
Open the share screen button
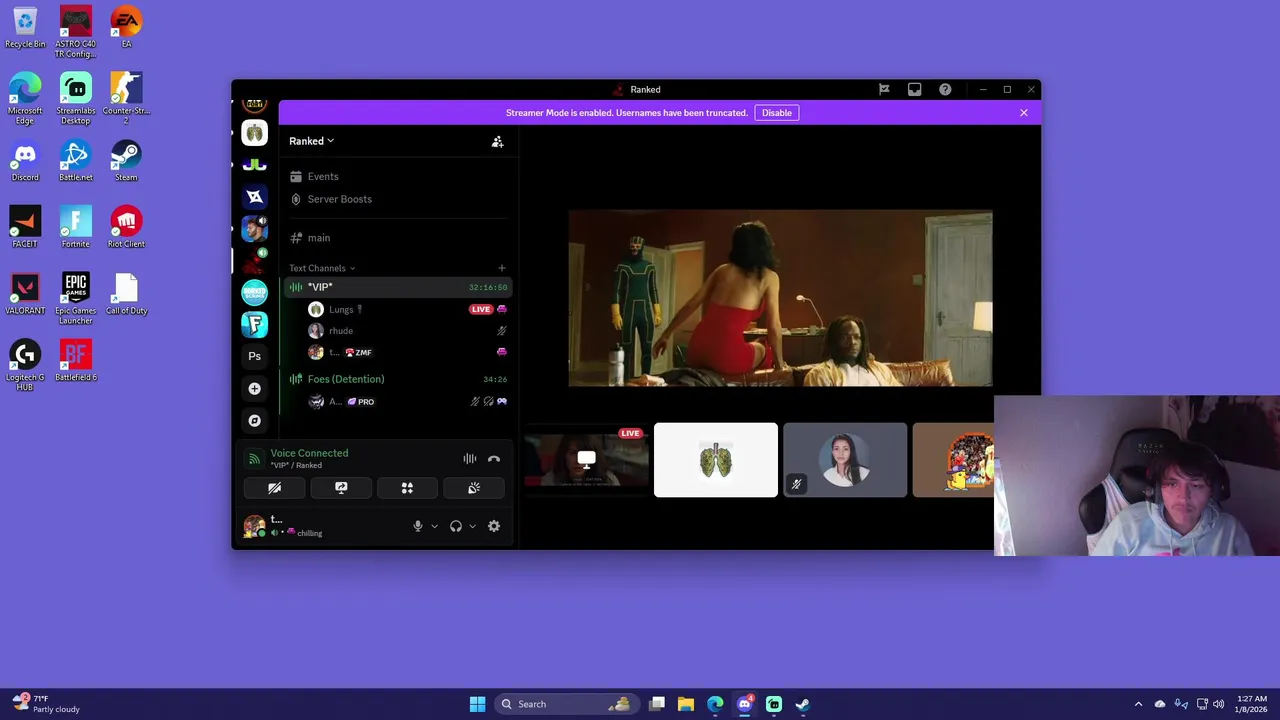pyautogui.click(x=341, y=488)
